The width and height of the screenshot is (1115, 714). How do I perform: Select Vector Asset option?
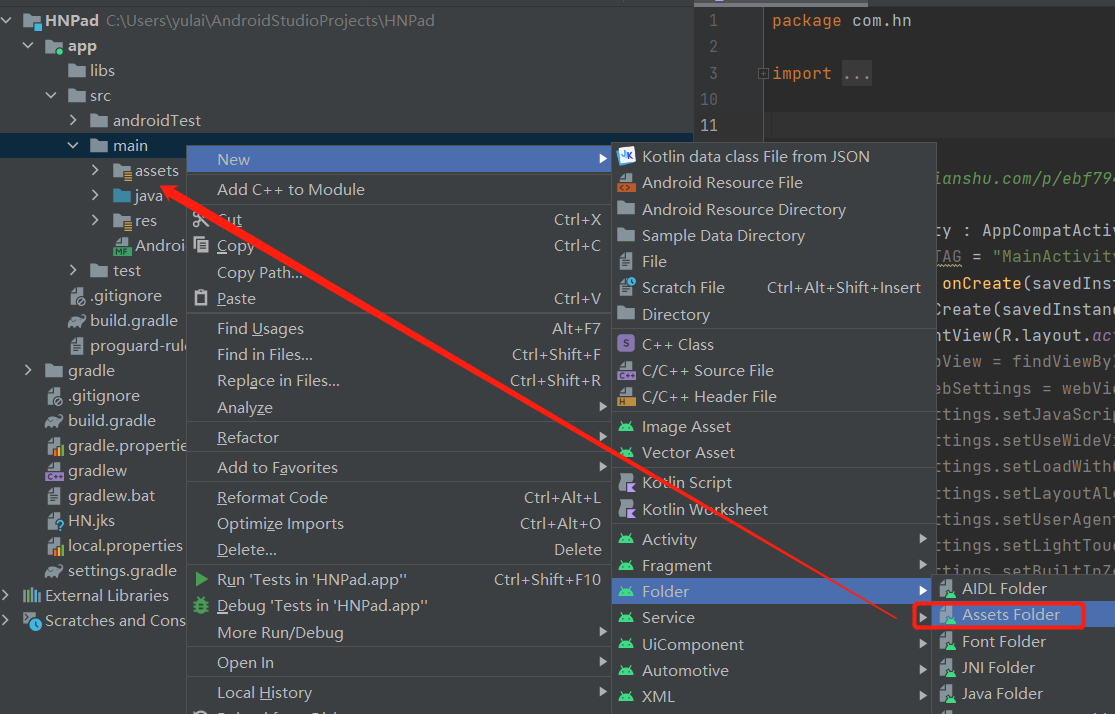click(x=774, y=452)
